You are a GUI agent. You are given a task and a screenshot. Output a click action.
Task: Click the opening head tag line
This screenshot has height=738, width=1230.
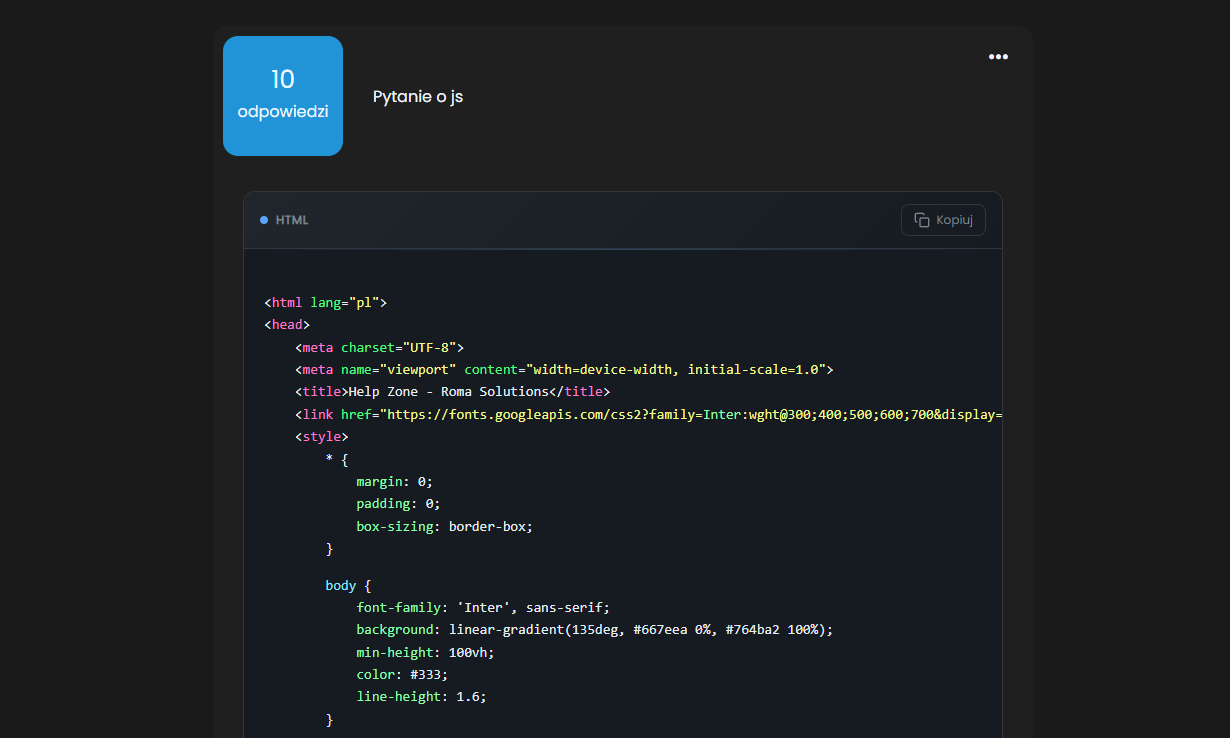(287, 325)
